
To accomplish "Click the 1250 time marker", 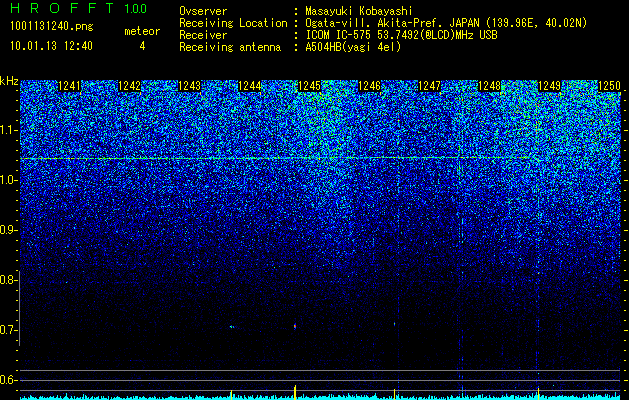I will click(609, 86).
